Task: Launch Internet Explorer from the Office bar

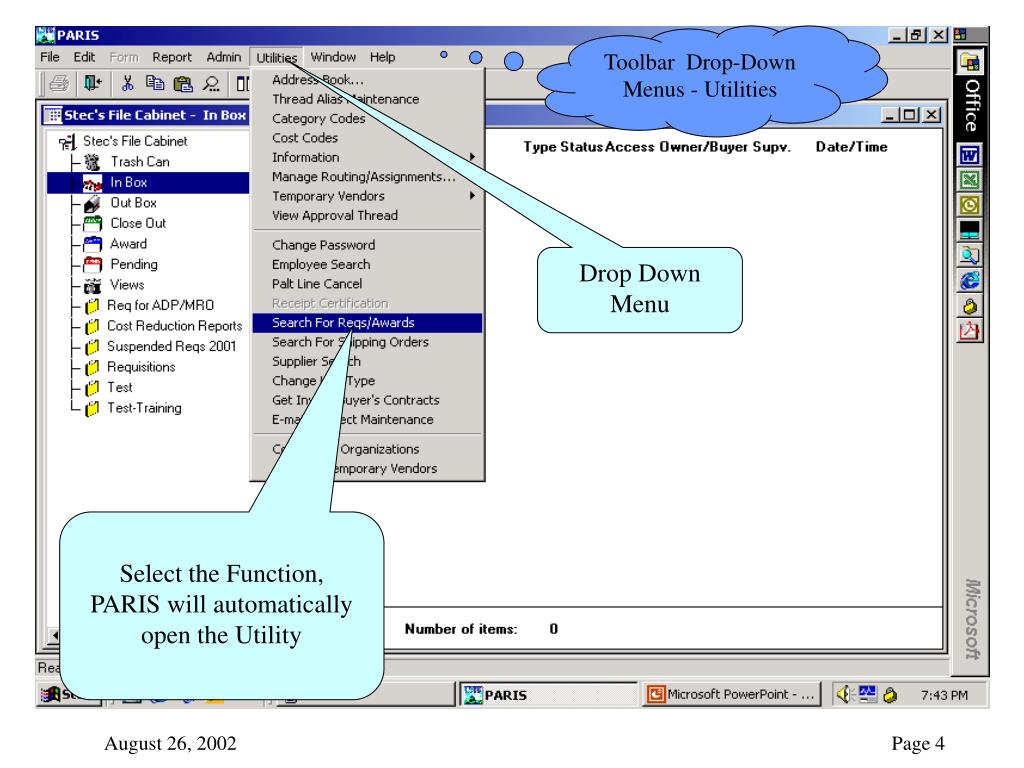Action: click(969, 280)
